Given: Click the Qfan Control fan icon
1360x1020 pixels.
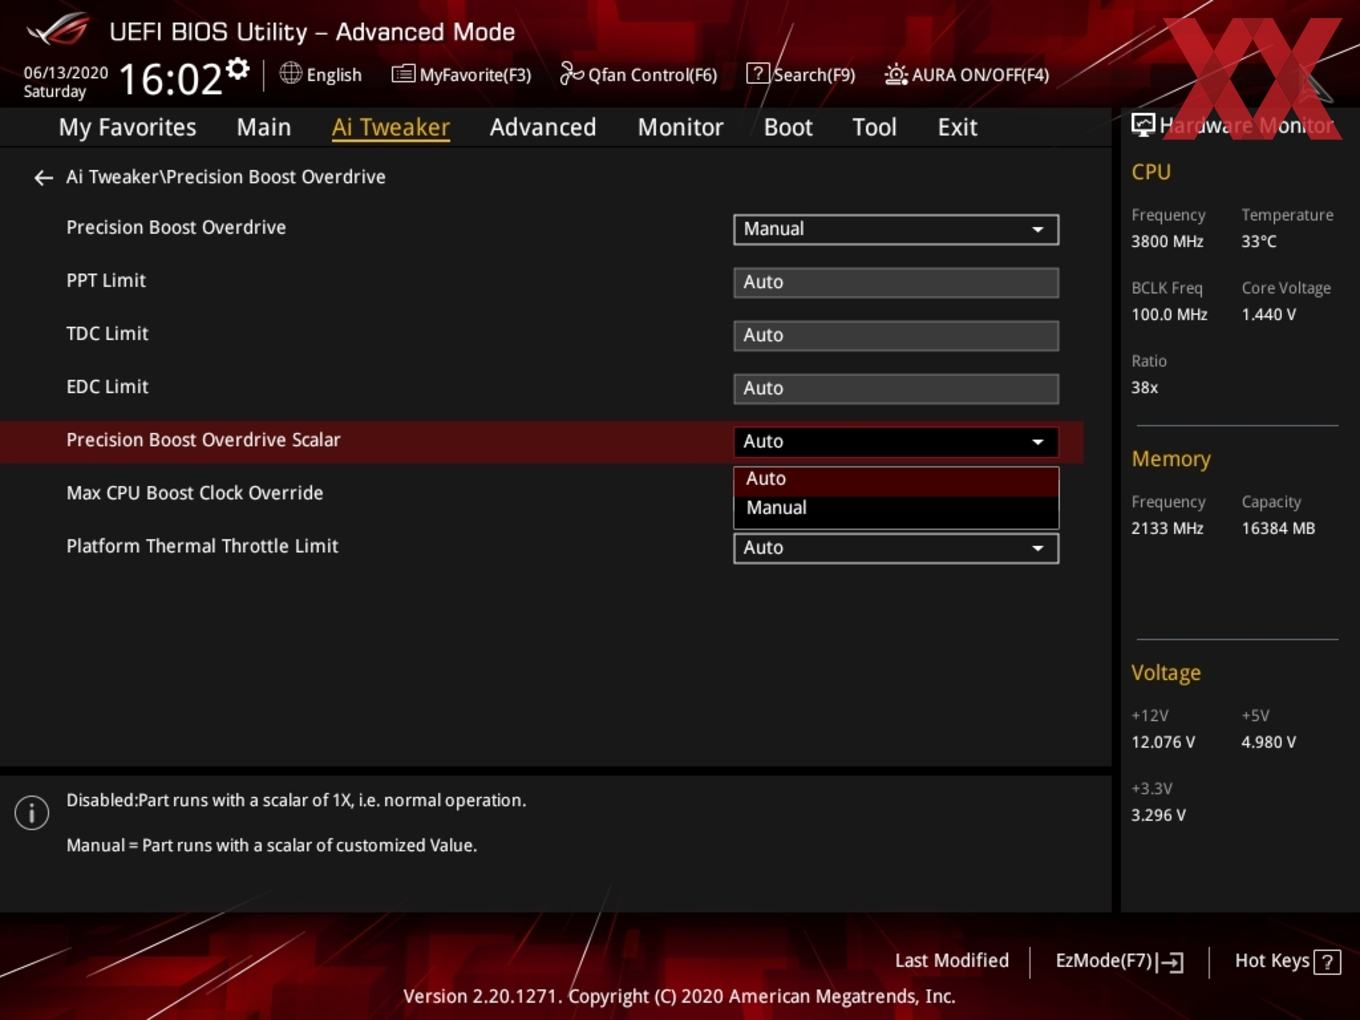Looking at the screenshot, I should coord(571,73).
